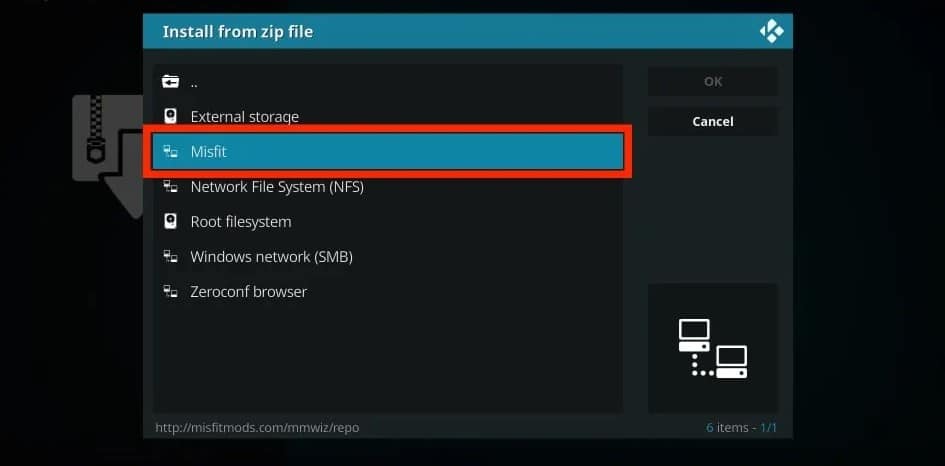Click the greyed-out OK button
This screenshot has width=945, height=466.
[713, 81]
